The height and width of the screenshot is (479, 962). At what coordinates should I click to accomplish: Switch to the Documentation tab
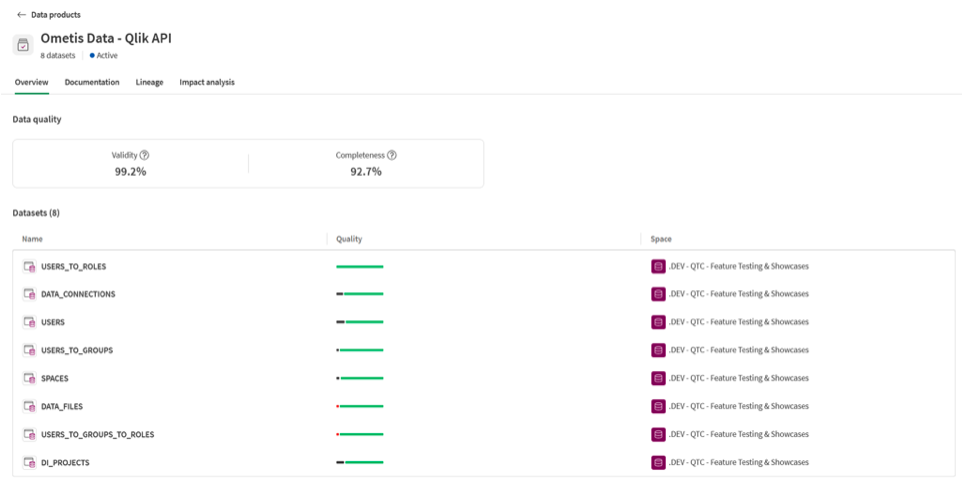pyautogui.click(x=92, y=82)
